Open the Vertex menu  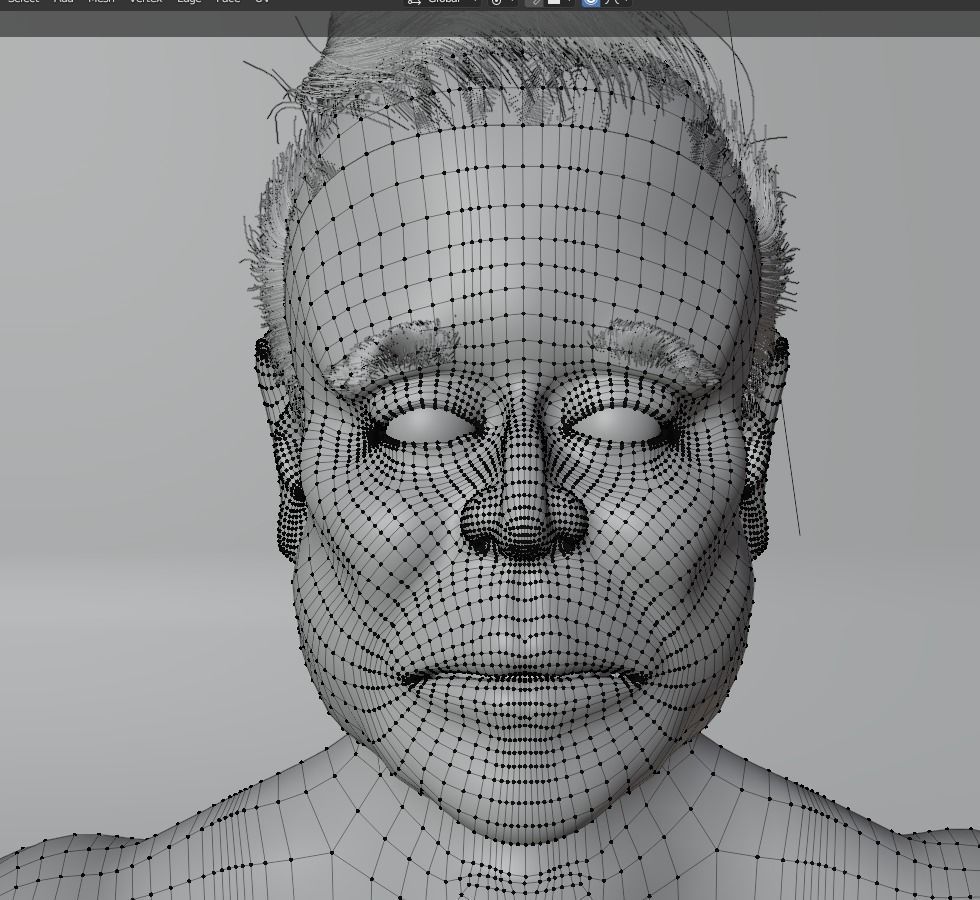pyautogui.click(x=146, y=2)
